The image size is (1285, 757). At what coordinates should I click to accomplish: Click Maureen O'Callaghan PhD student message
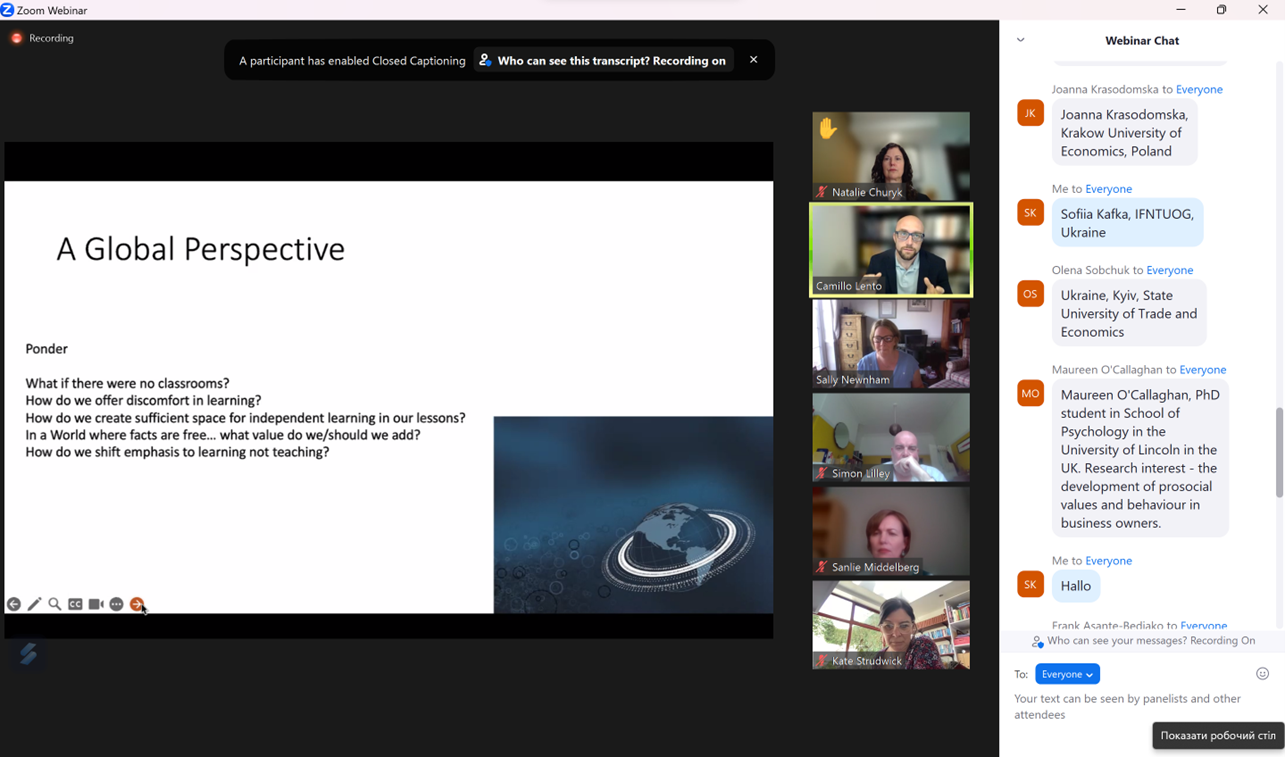(1140, 458)
